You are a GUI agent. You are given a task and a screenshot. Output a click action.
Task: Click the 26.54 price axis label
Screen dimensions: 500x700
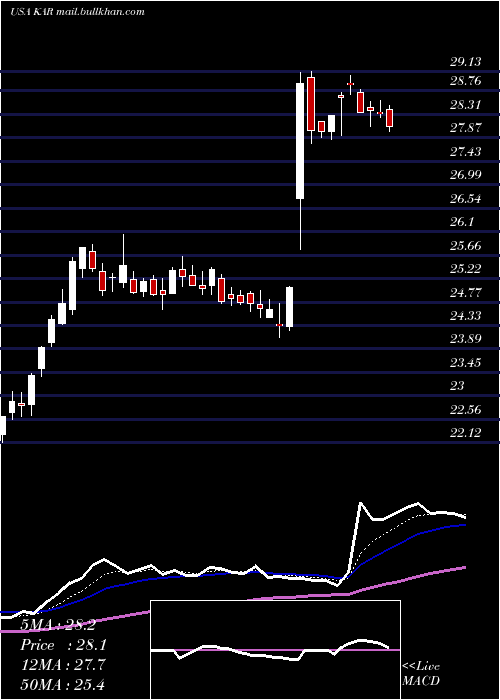pos(465,199)
